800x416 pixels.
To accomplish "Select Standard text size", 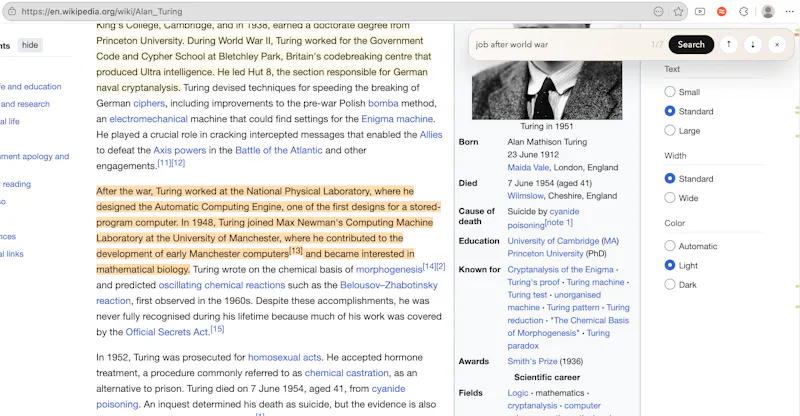I will [x=670, y=111].
